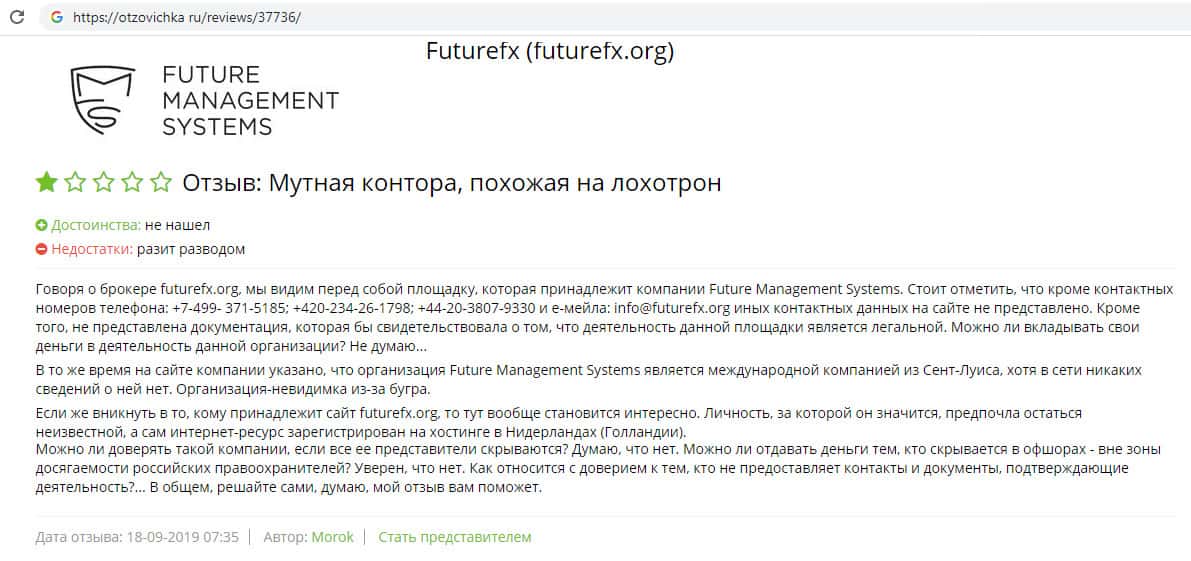Screen dimensions: 1191x561
Task: Click the FUTURE MANAGEMENT SYSTEMS logo text
Action: click(250, 101)
